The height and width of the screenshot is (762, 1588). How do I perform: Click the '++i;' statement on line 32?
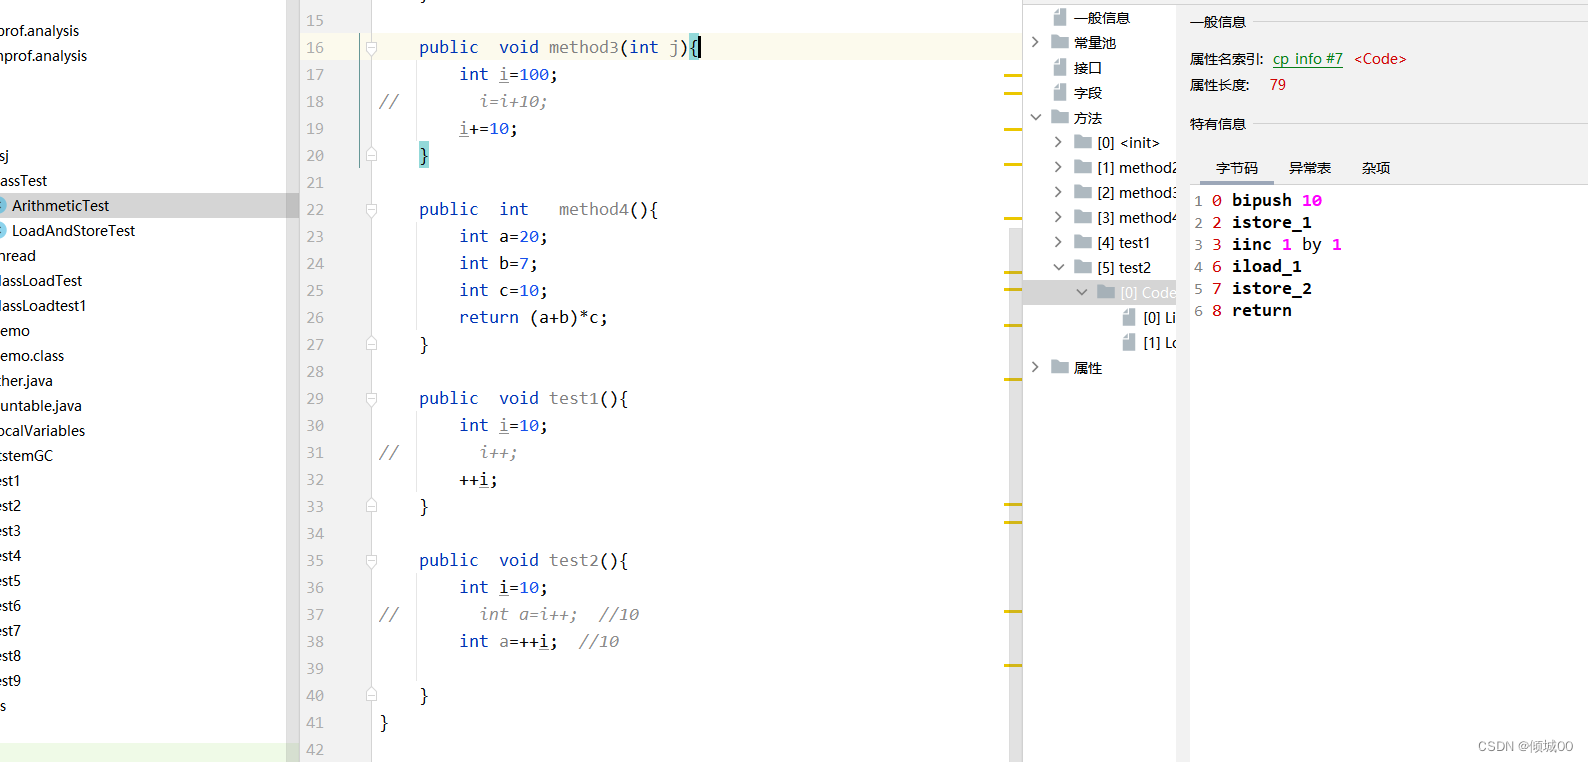tap(478, 479)
